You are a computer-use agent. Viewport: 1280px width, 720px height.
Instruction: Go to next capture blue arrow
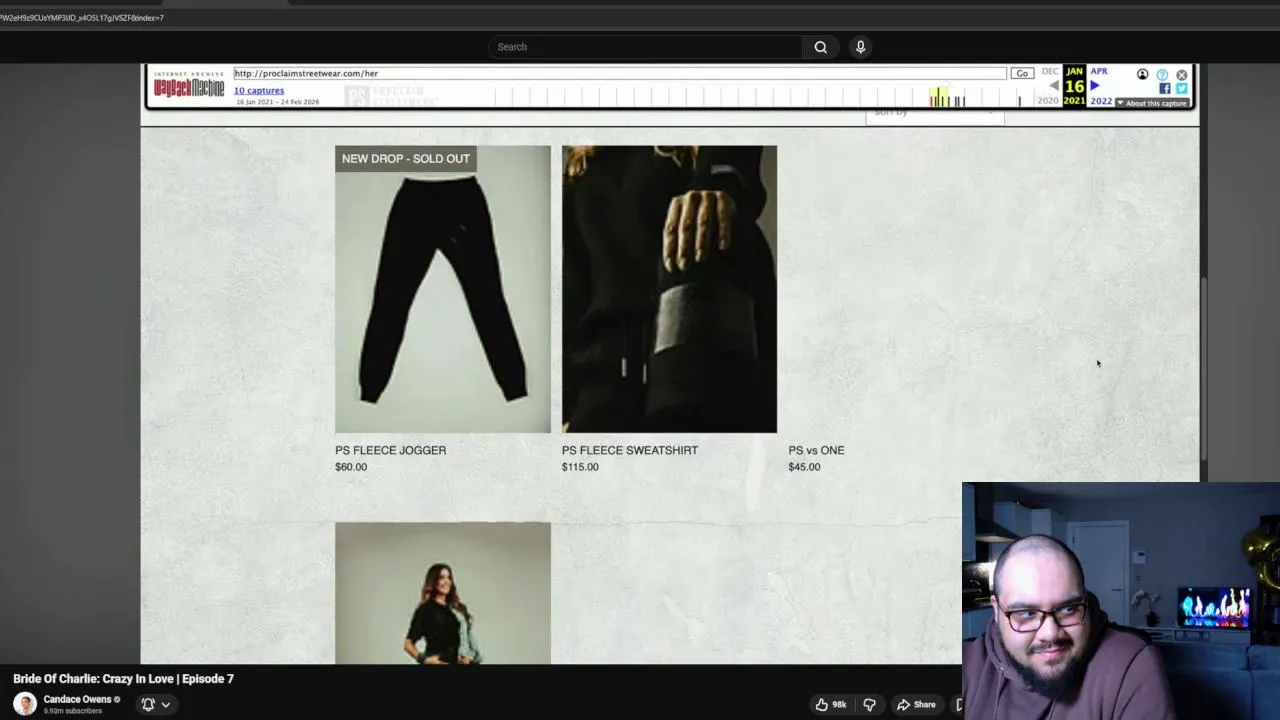1095,86
